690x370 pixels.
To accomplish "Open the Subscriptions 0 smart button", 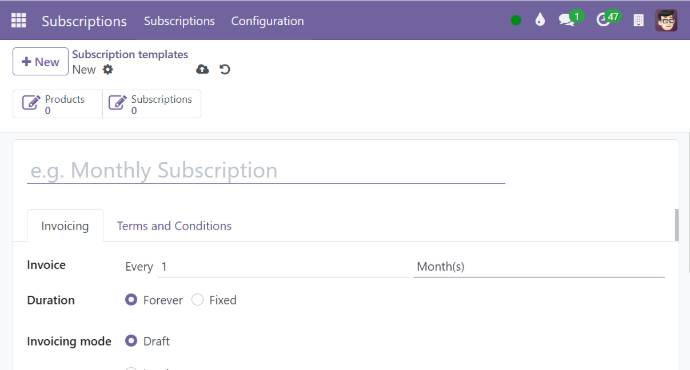I will (151, 104).
